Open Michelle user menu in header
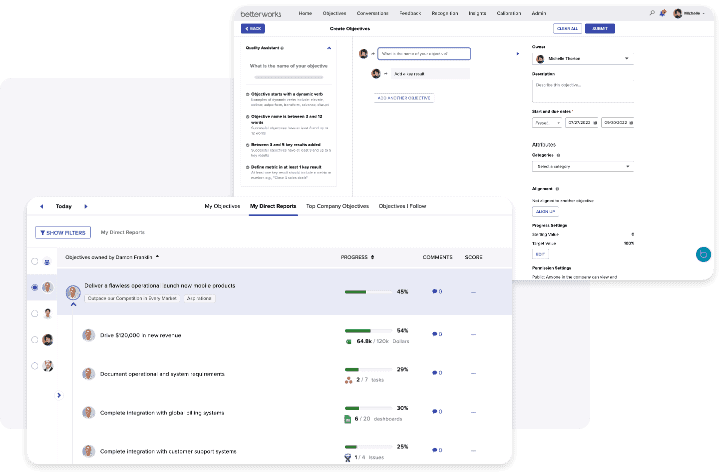This screenshot has height=476, width=723. click(x=690, y=13)
